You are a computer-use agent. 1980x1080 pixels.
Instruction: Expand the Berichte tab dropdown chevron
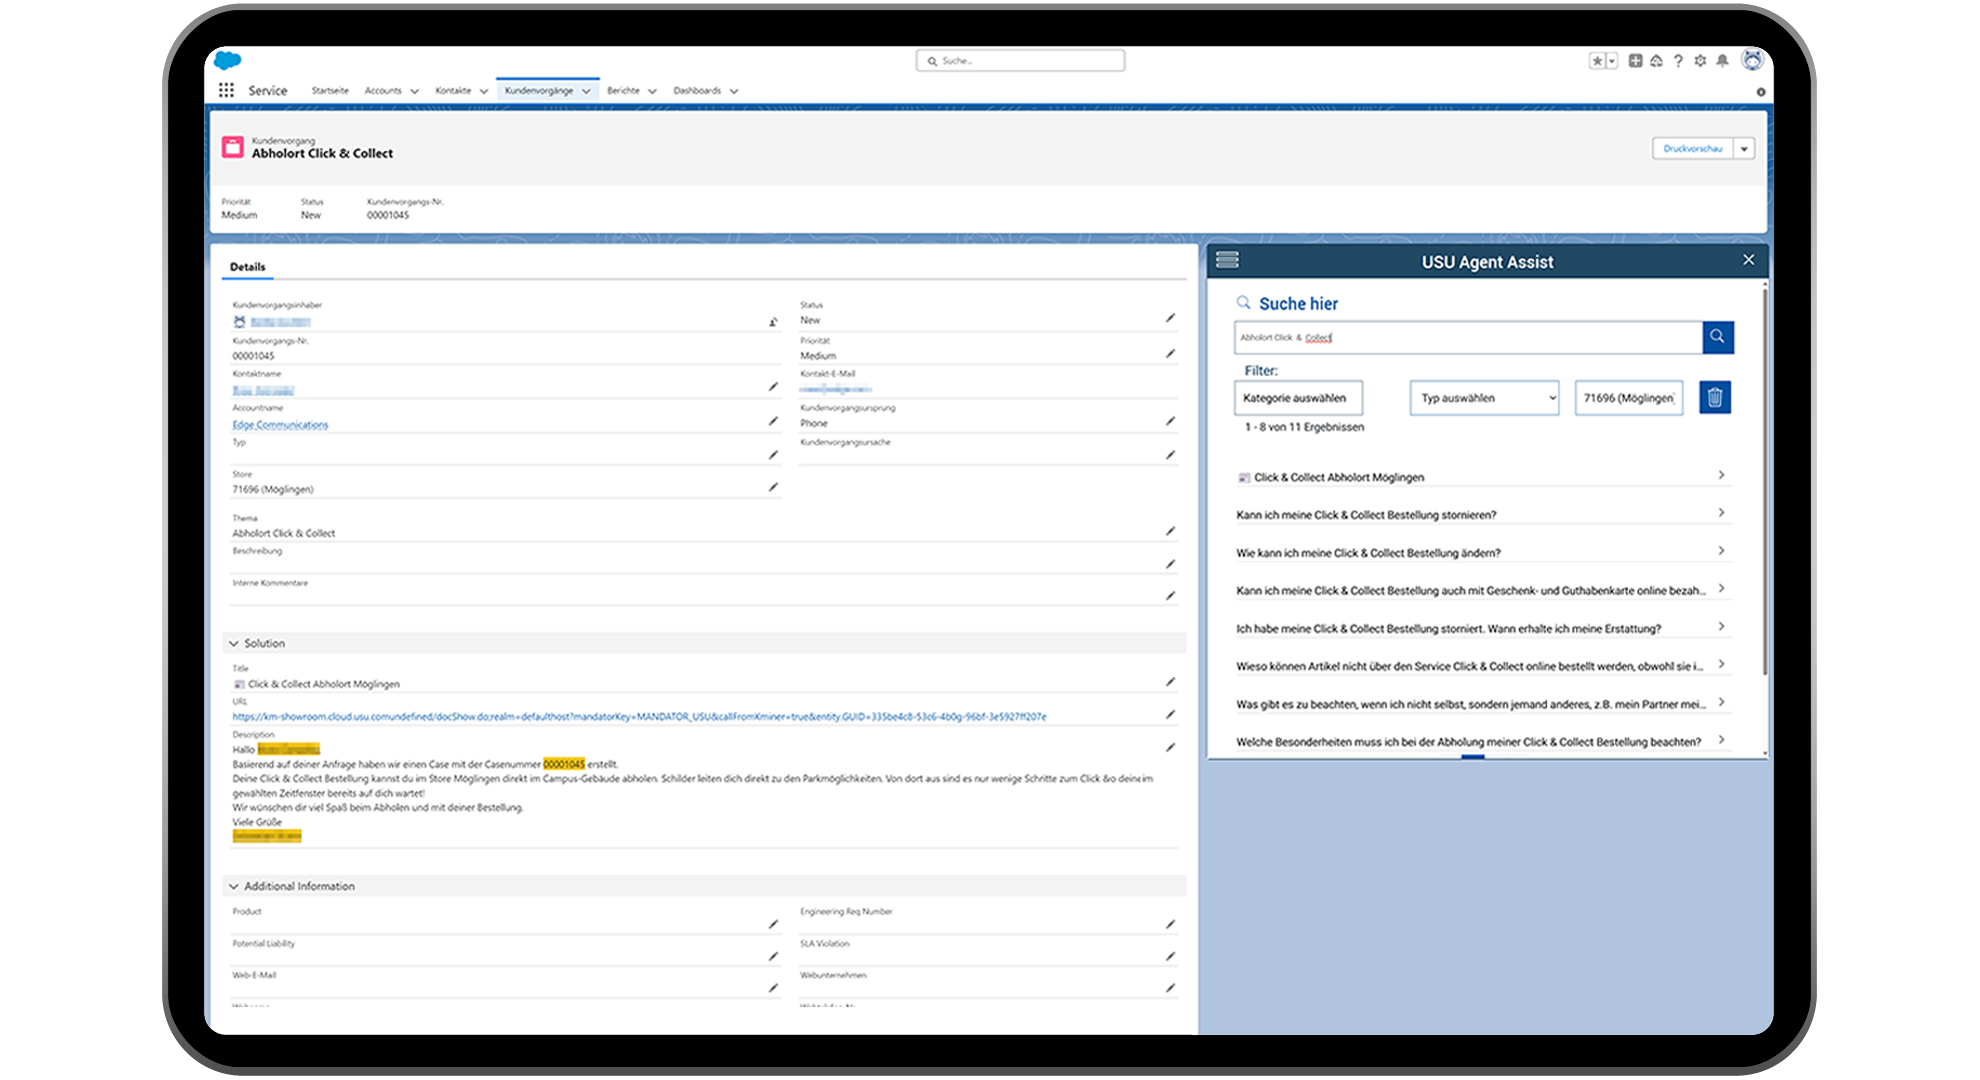click(x=652, y=91)
